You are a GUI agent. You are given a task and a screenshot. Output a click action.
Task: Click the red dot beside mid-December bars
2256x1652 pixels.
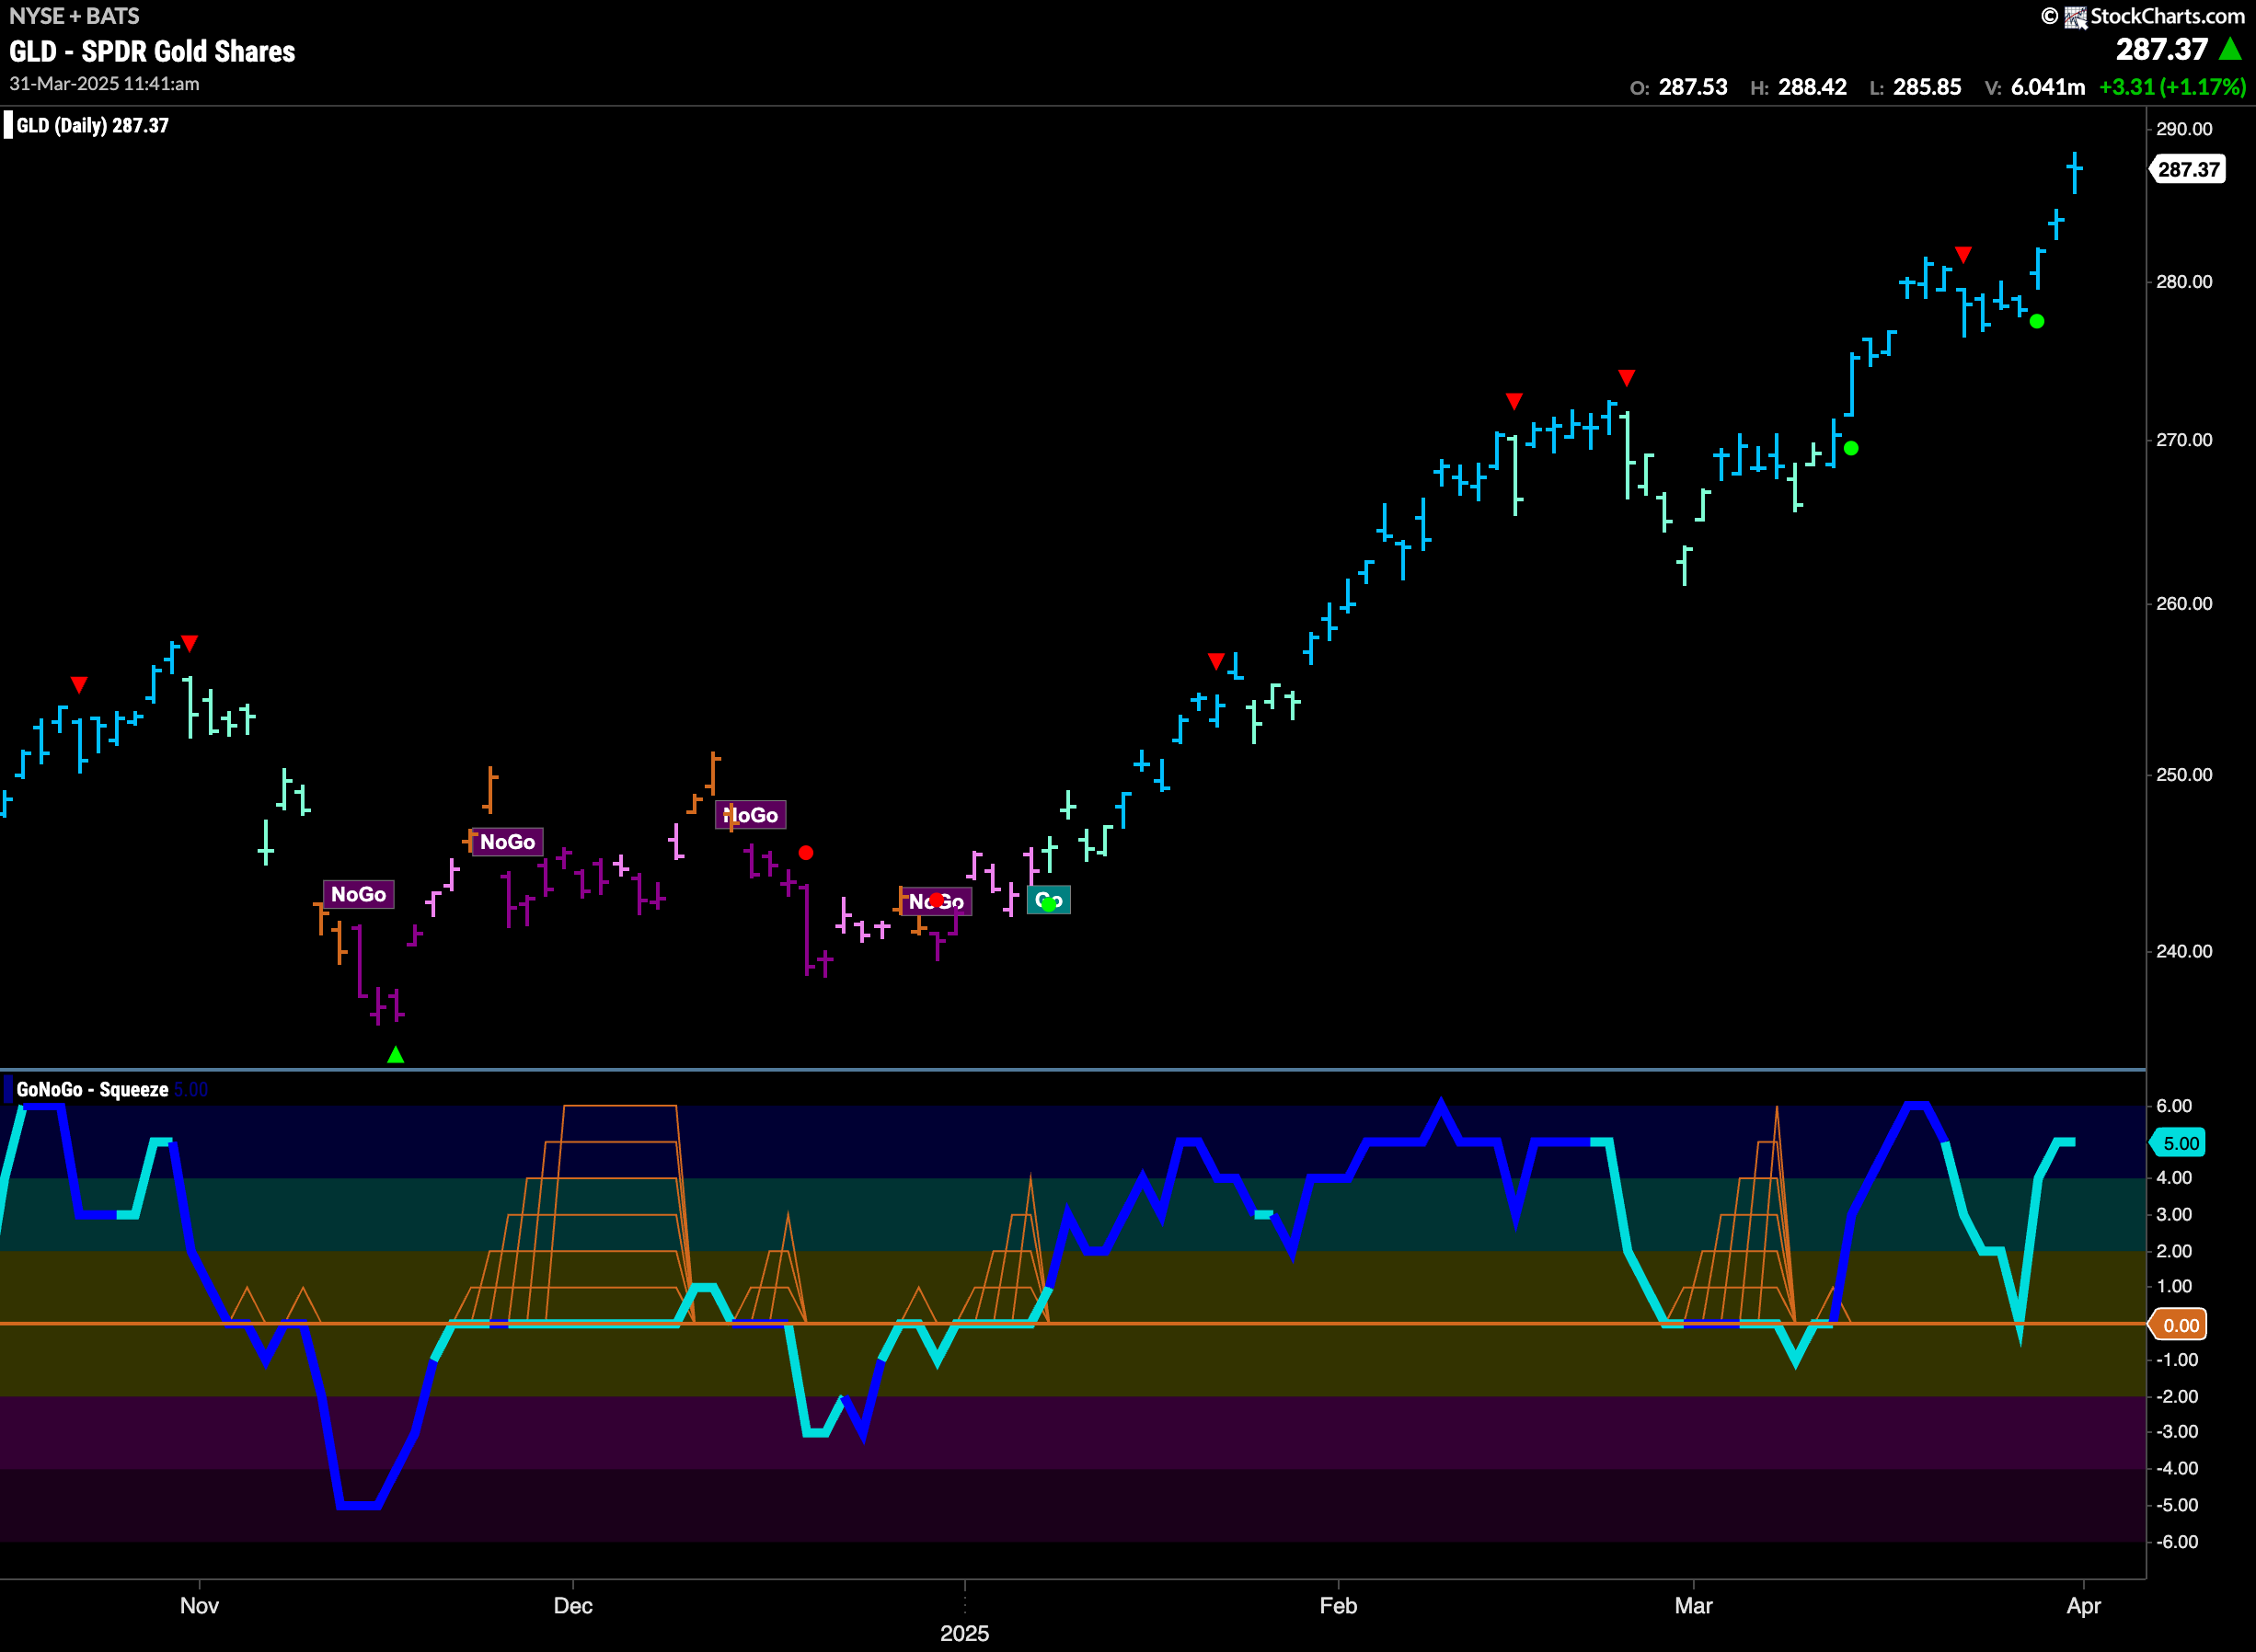806,853
